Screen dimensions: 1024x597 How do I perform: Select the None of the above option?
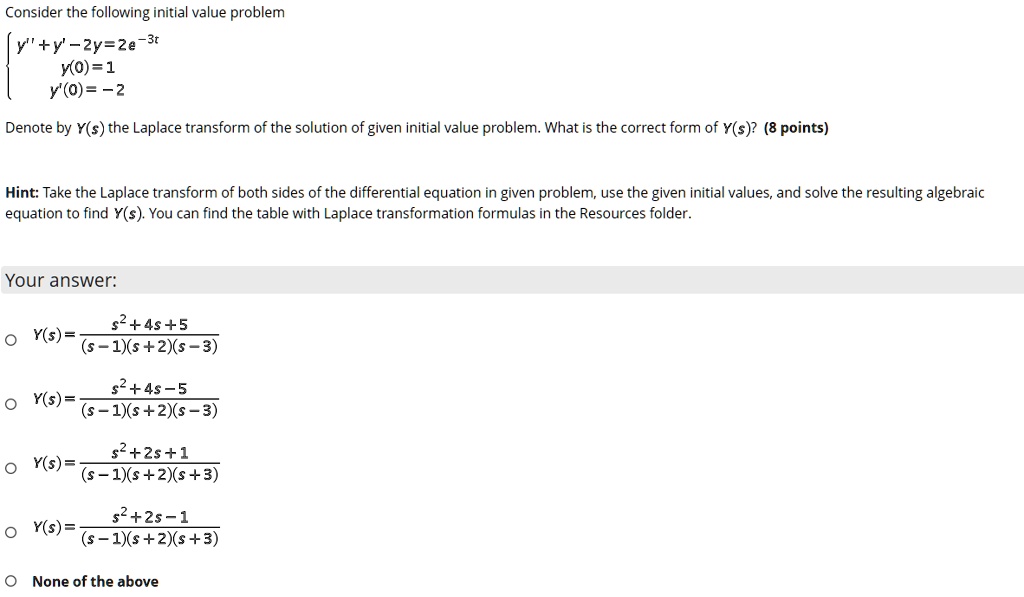click(10, 581)
